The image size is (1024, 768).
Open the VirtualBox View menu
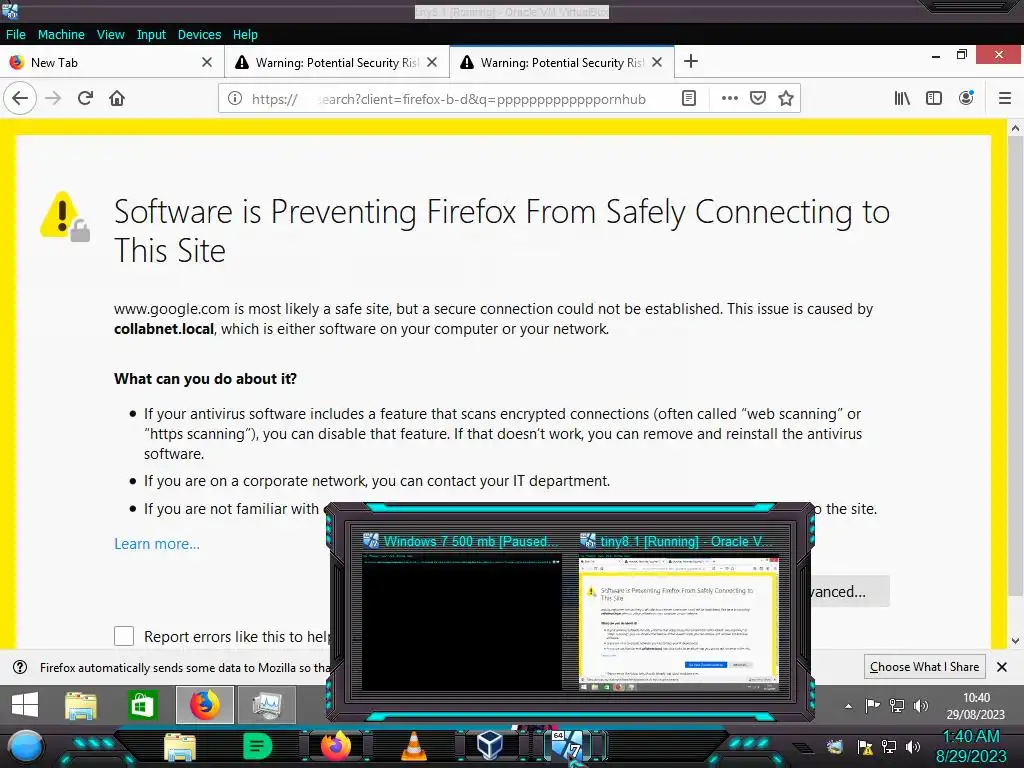tap(110, 35)
